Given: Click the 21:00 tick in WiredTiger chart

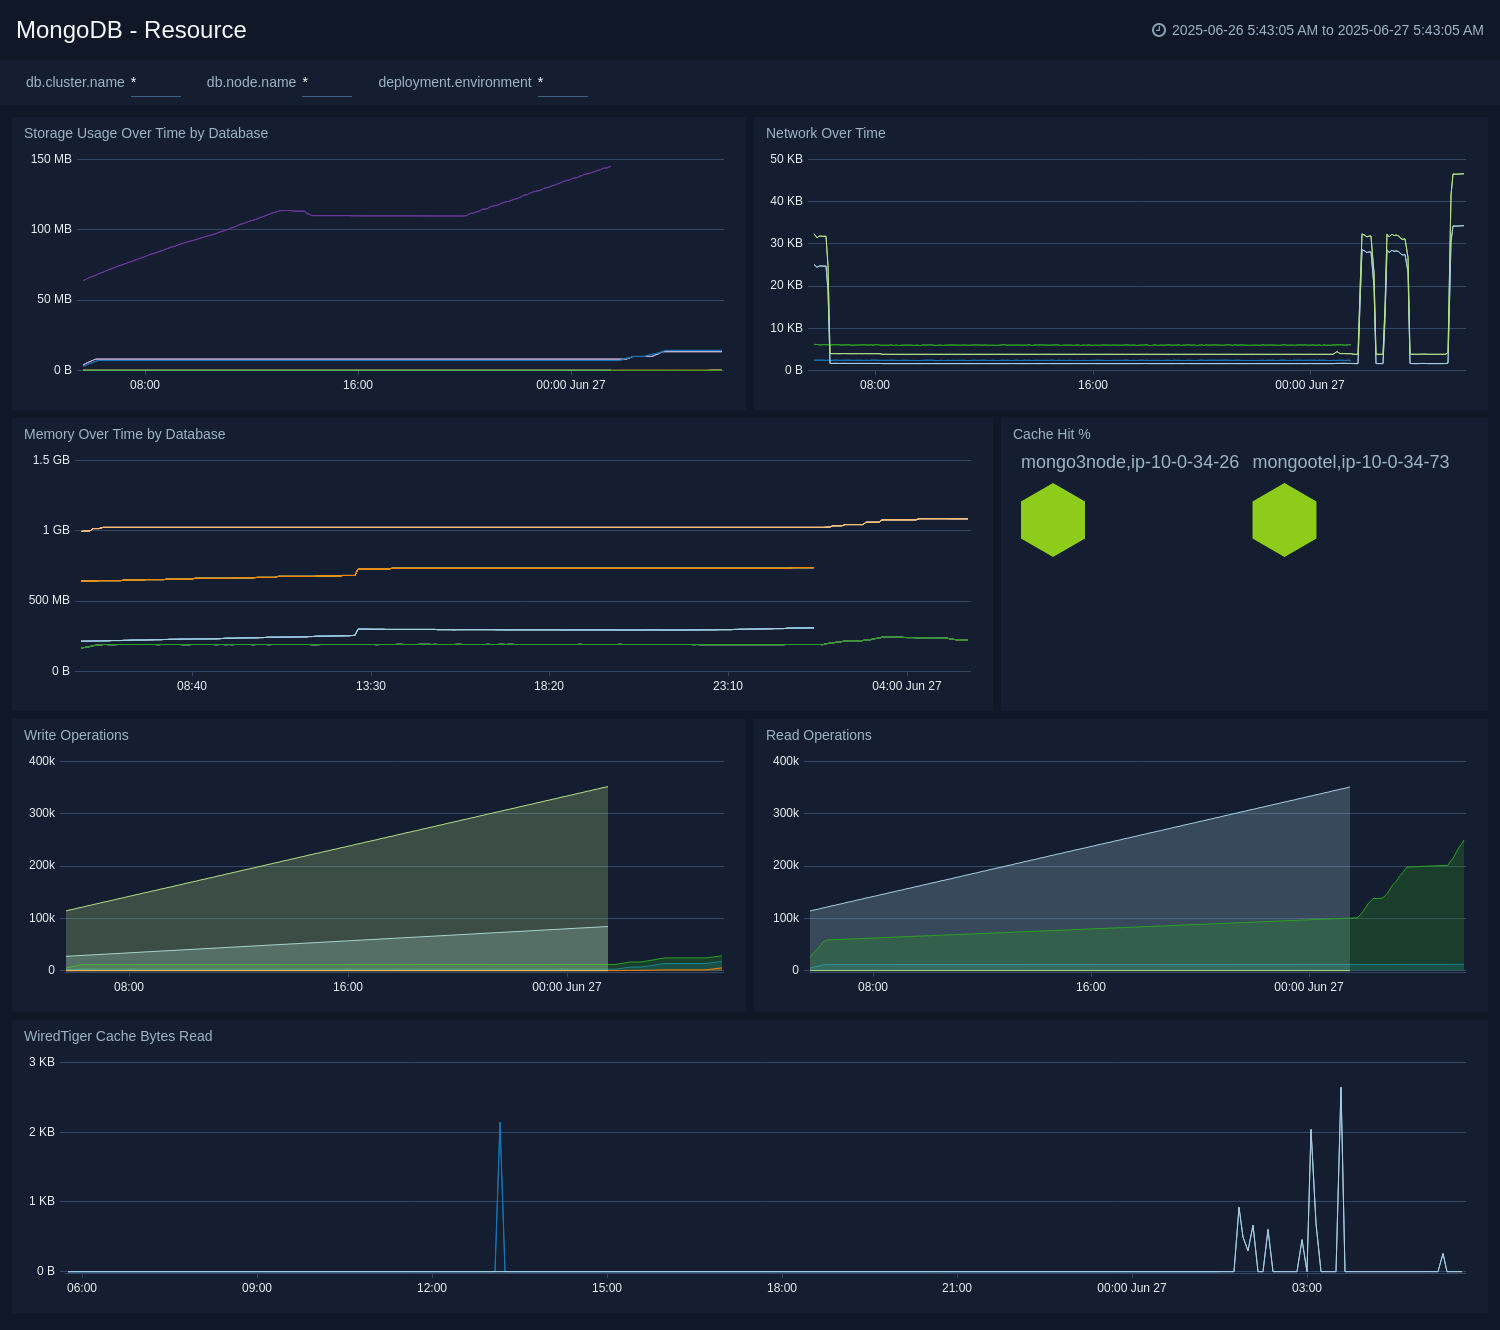Looking at the screenshot, I should [x=957, y=1288].
